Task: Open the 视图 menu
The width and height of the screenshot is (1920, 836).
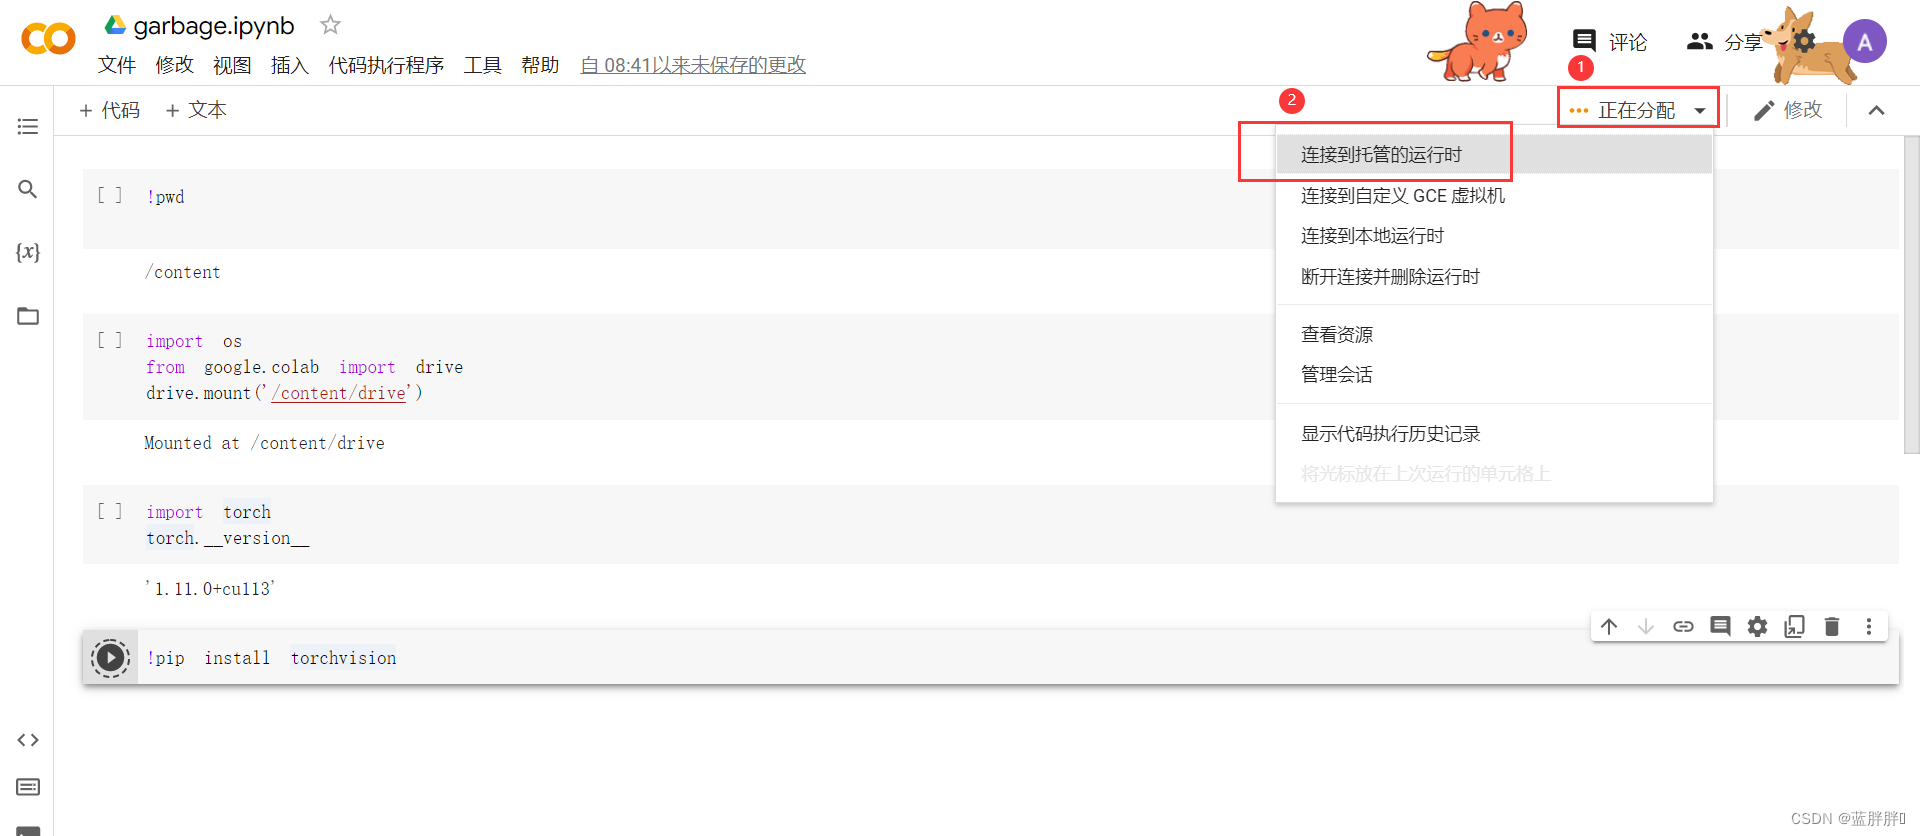Action: click(x=232, y=65)
